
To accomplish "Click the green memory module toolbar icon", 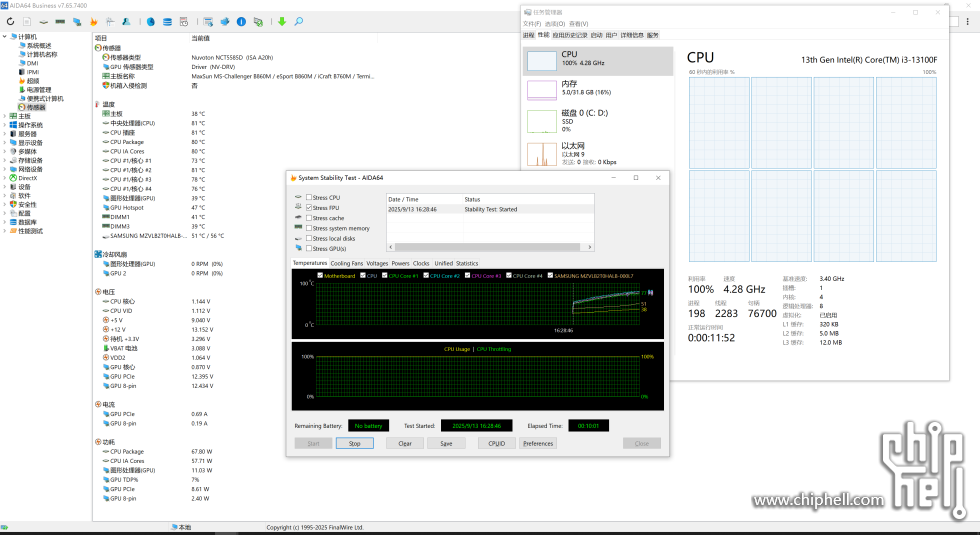I will click(60, 21).
